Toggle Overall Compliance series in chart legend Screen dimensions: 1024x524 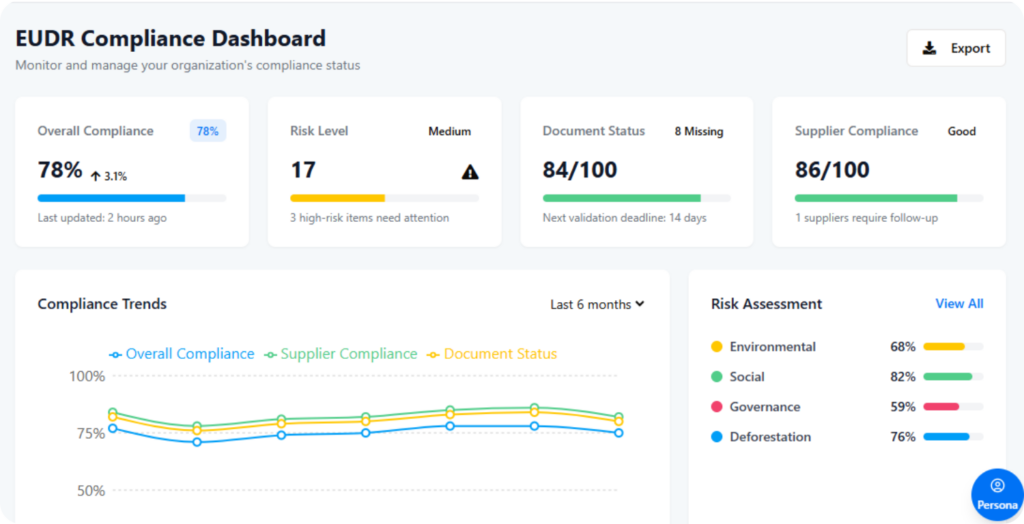point(181,354)
